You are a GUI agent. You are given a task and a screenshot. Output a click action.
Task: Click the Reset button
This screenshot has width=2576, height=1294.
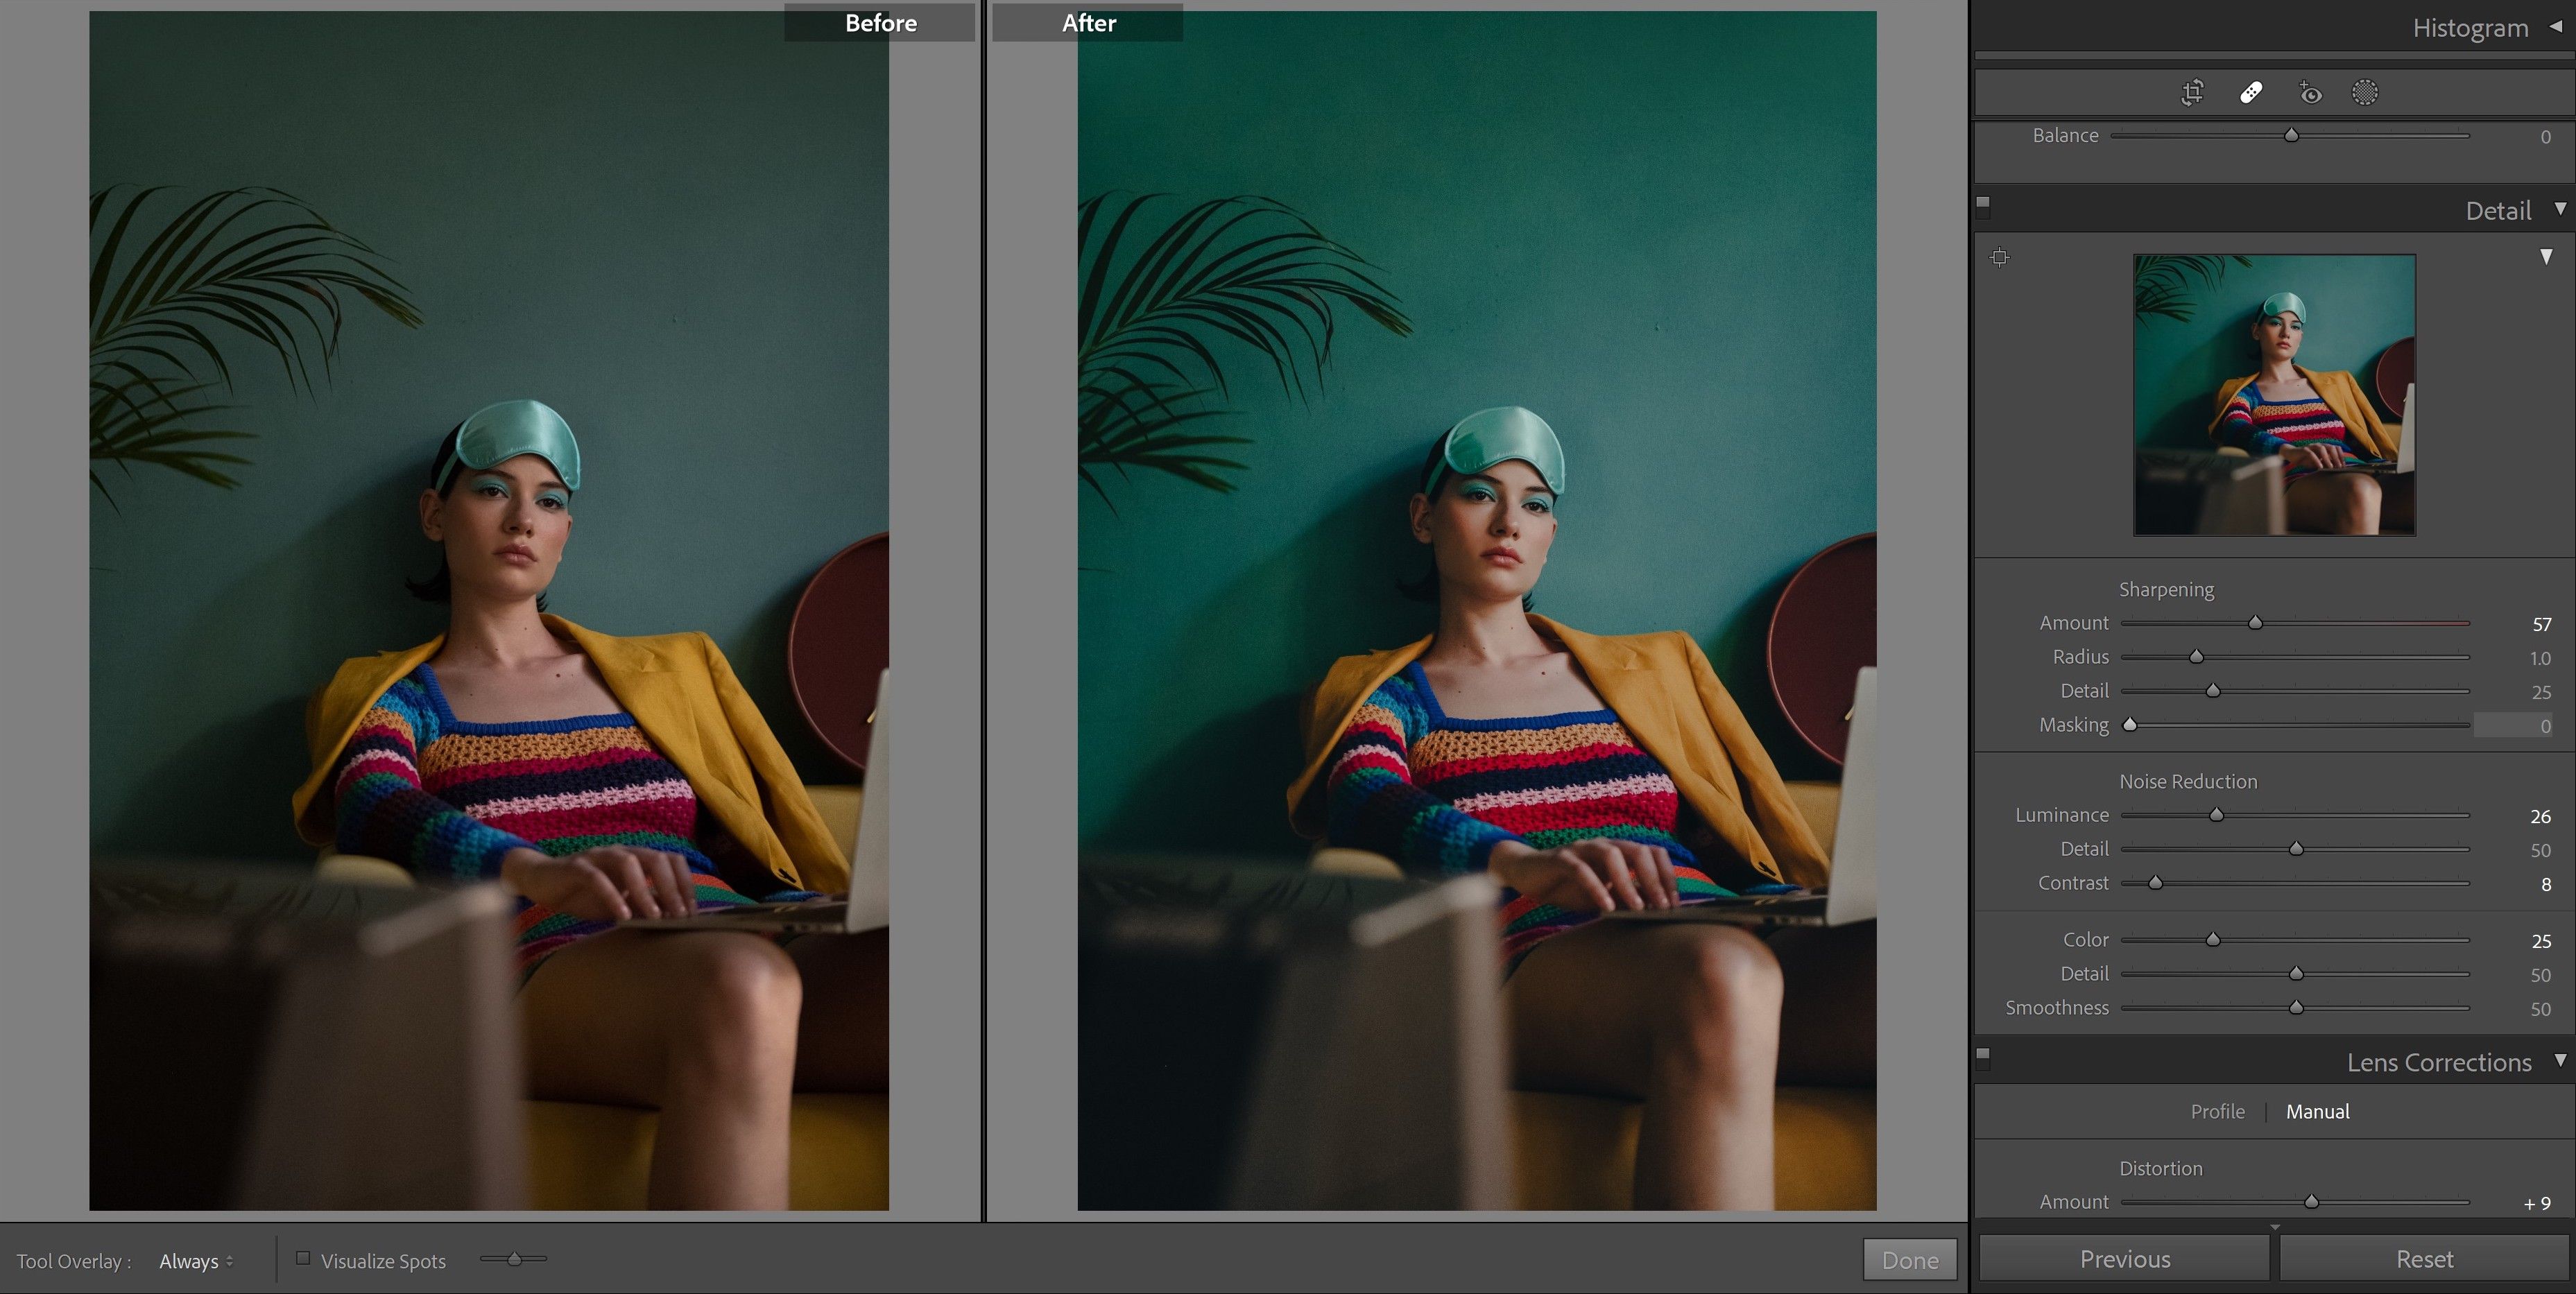click(2424, 1259)
